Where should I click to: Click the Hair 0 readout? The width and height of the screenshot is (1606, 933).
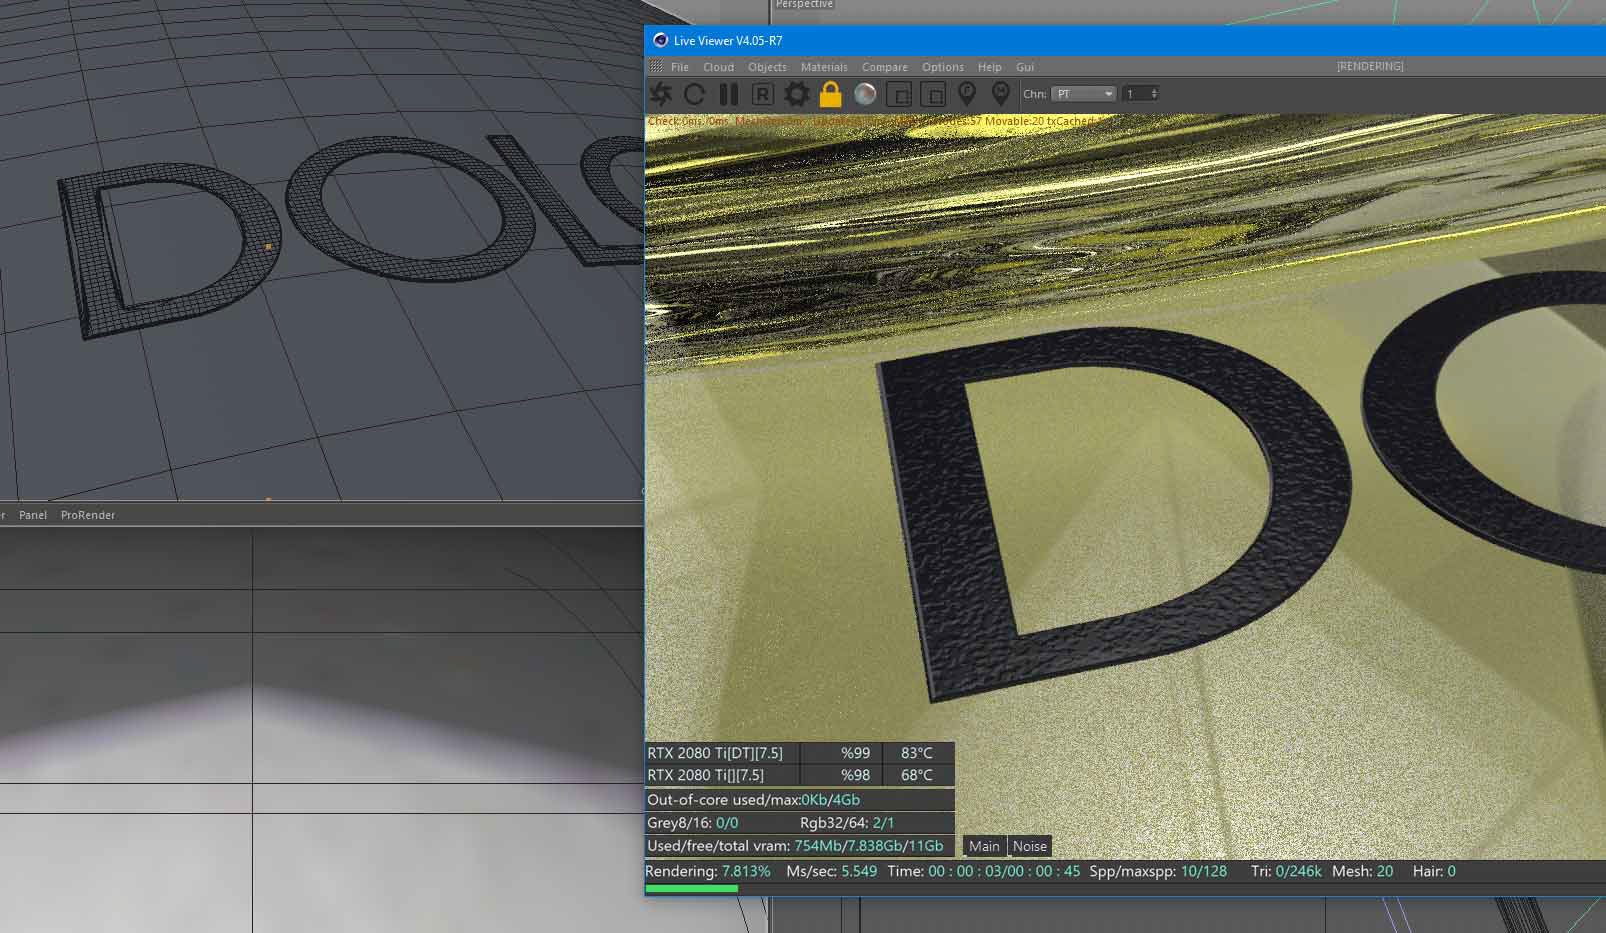[1434, 871]
